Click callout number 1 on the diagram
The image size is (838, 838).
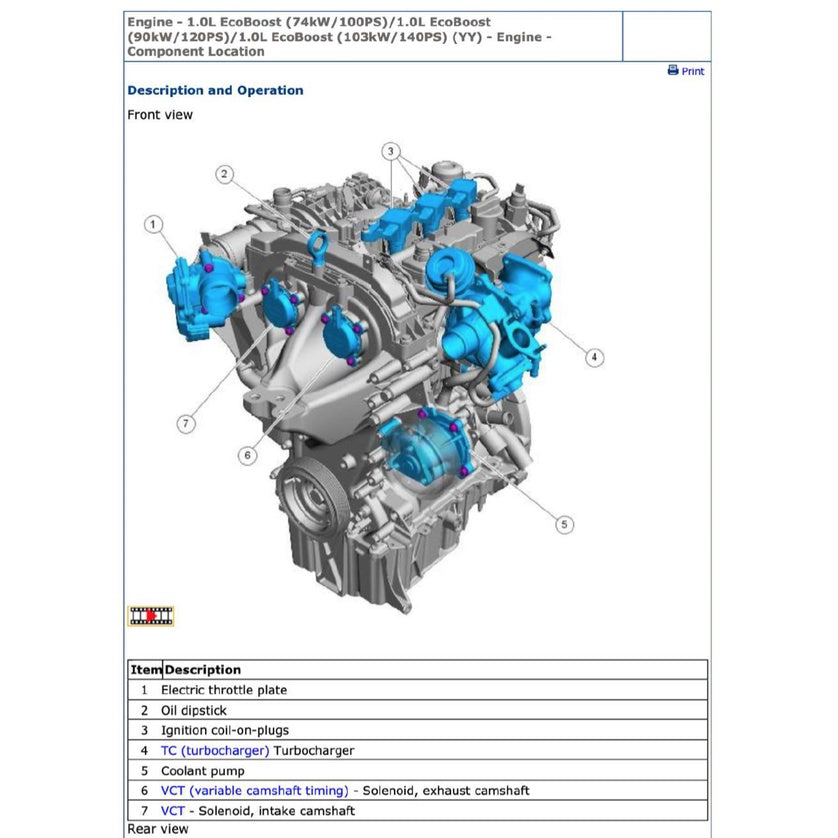[153, 224]
